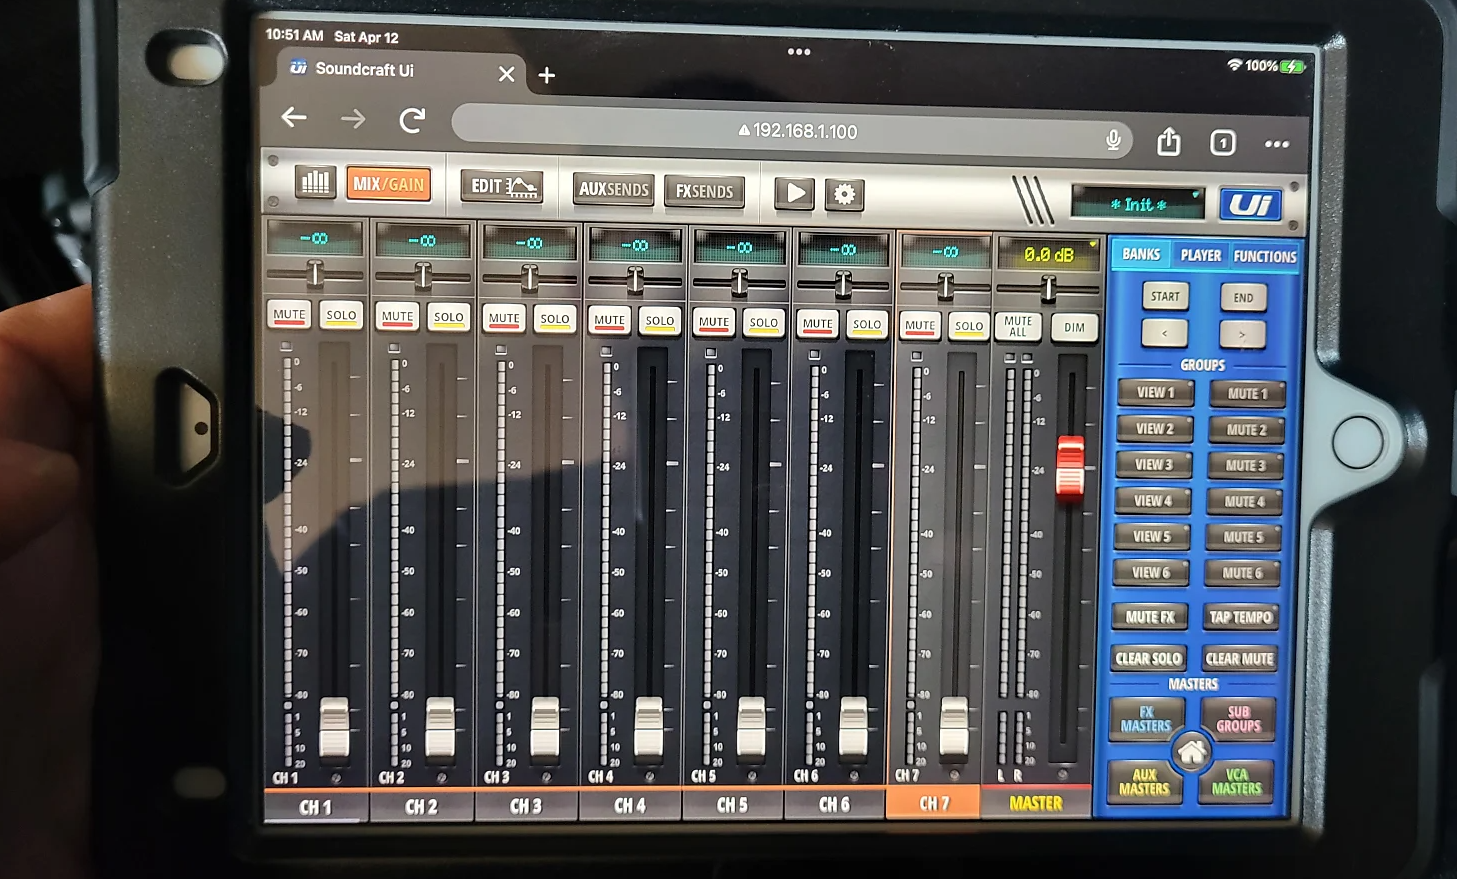The width and height of the screenshot is (1457, 879).
Task: Open FX SENDS view
Action: [704, 191]
